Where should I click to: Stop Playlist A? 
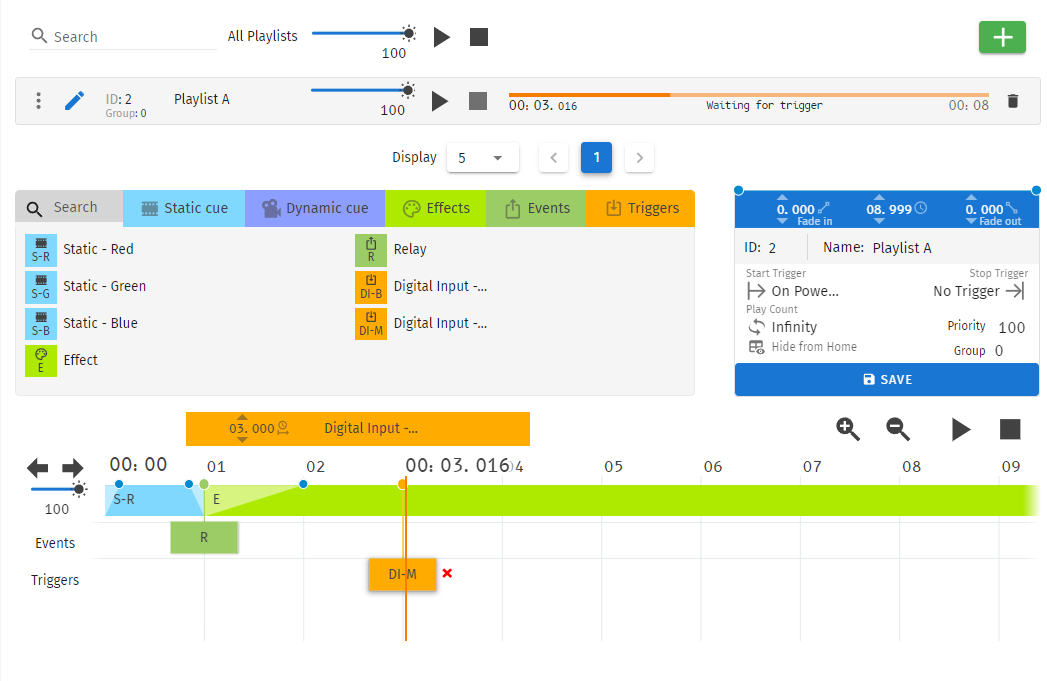click(x=477, y=101)
